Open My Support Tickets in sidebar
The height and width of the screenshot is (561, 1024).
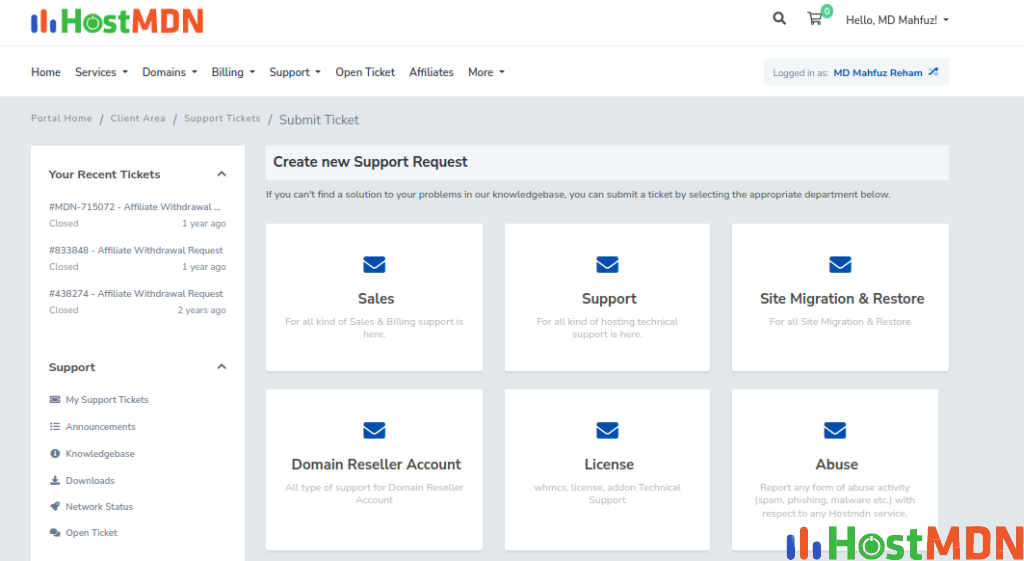tap(107, 400)
